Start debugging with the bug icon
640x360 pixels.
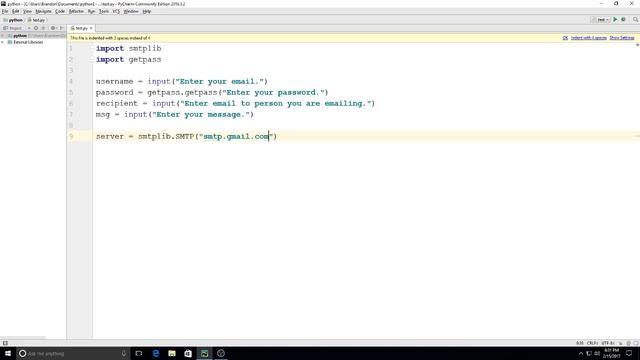point(623,20)
